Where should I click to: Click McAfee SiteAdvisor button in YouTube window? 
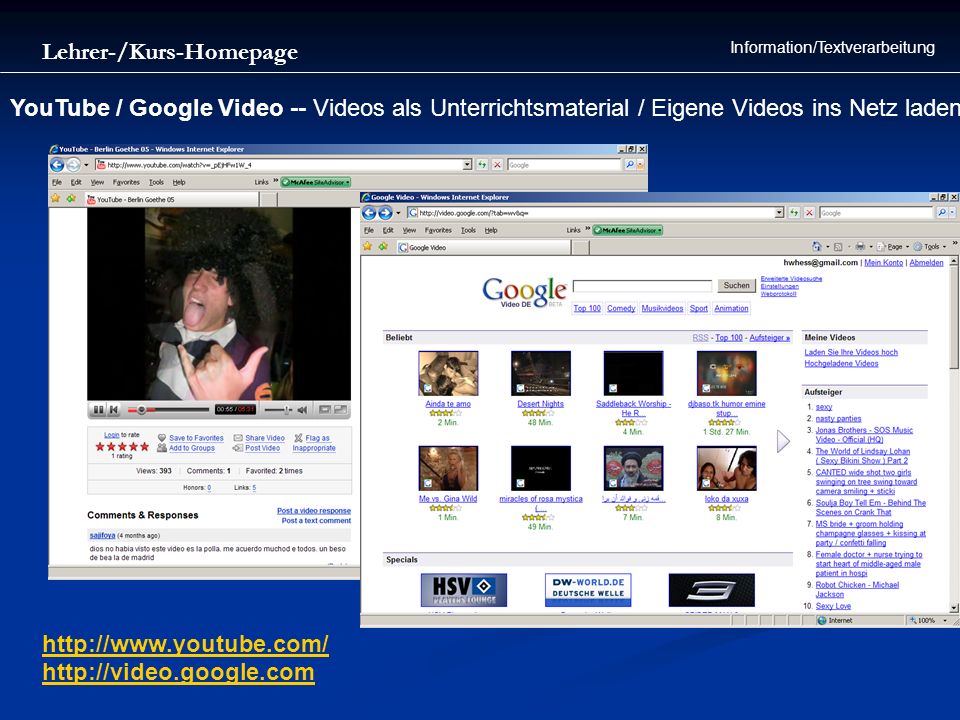click(x=315, y=182)
